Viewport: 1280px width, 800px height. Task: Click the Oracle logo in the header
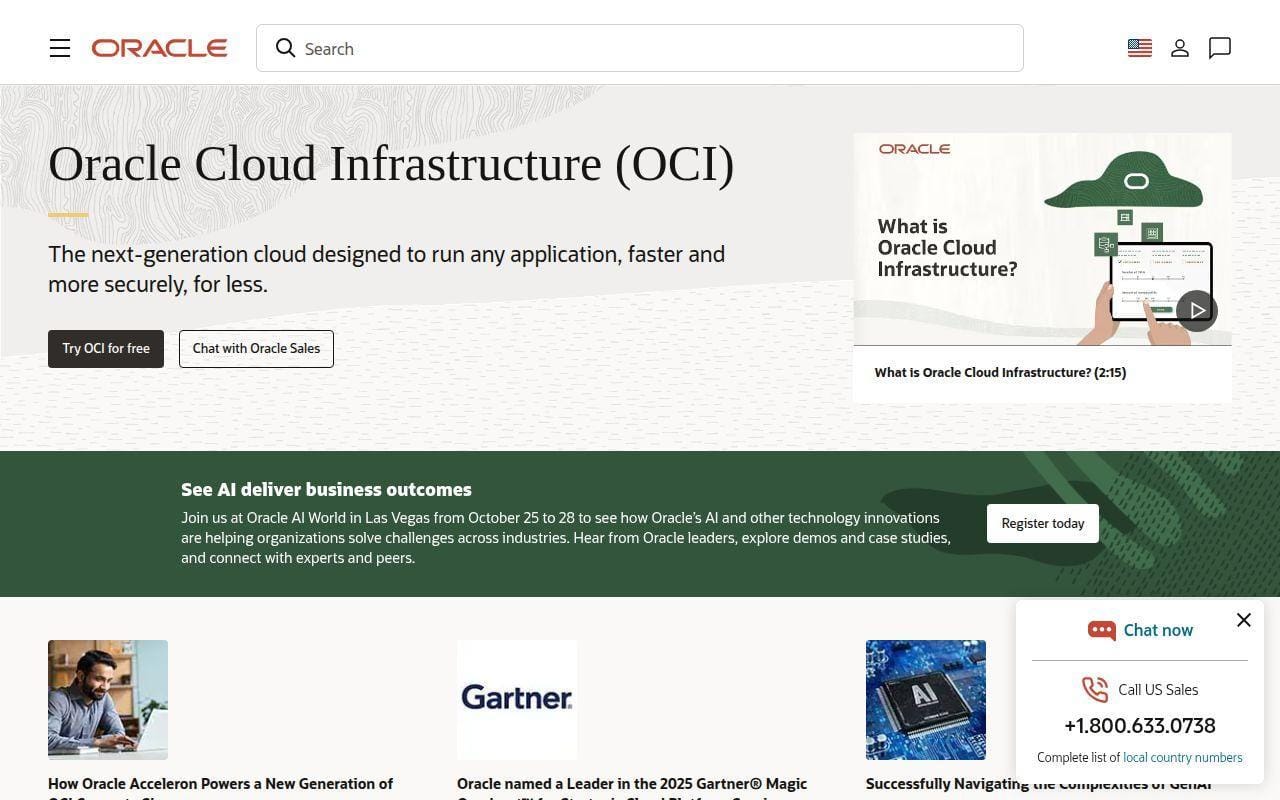pos(159,48)
